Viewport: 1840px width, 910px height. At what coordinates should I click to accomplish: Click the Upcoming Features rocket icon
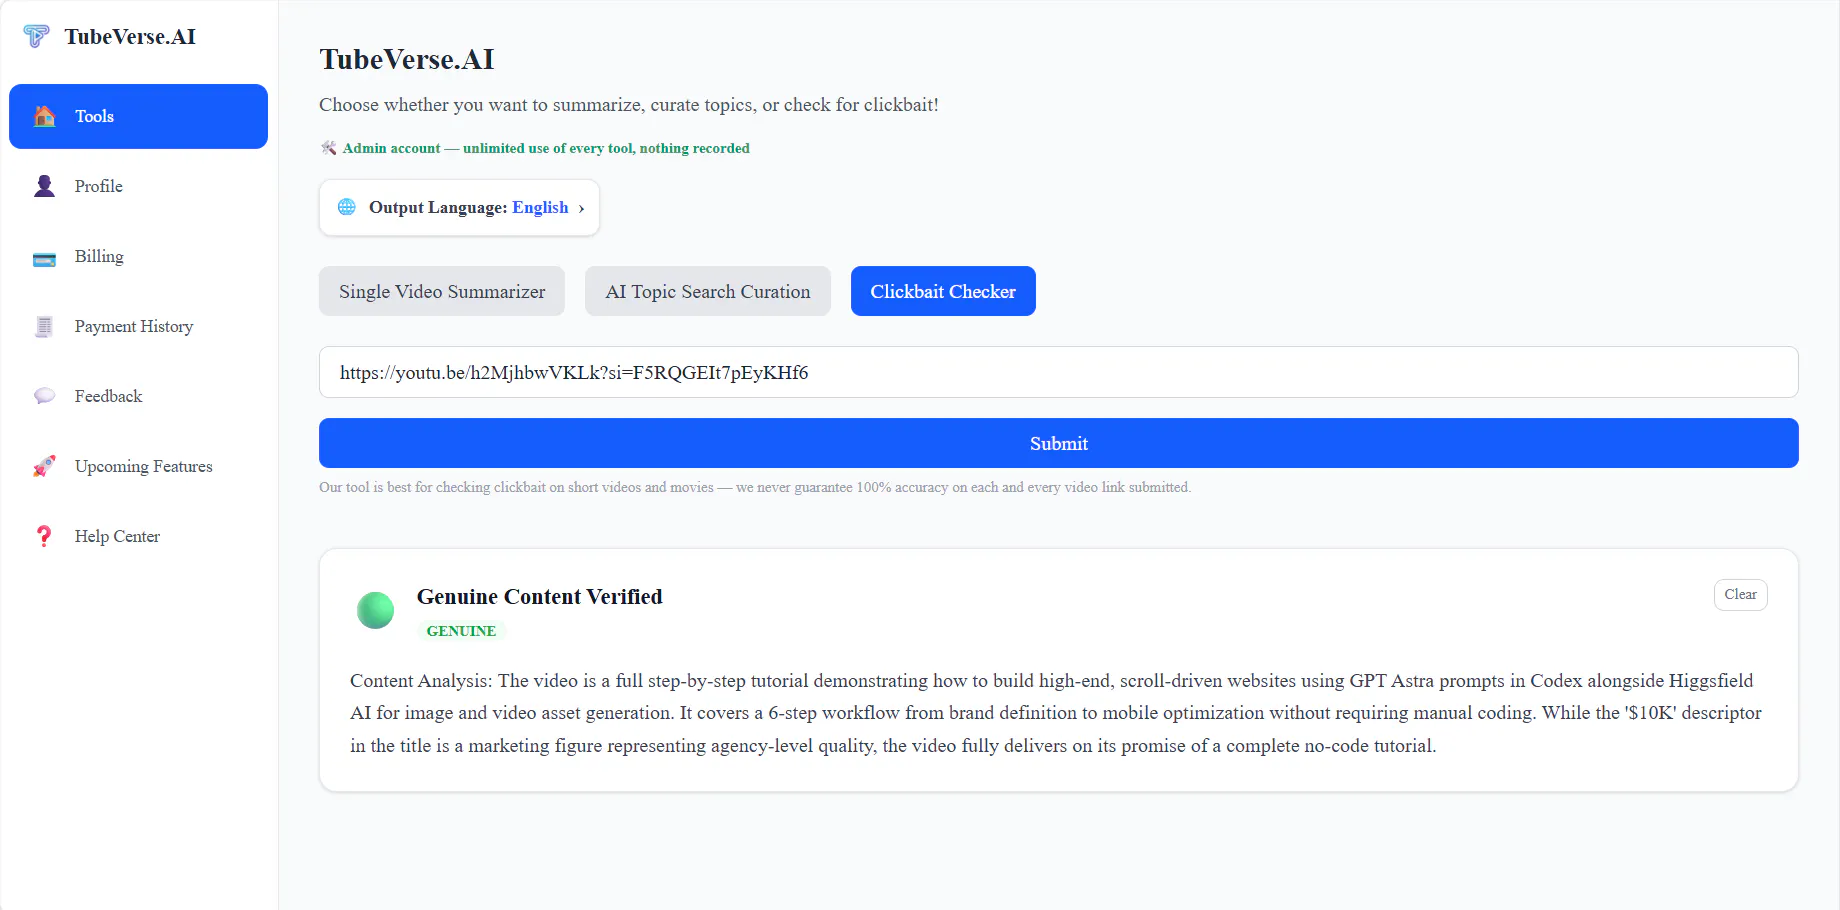click(x=45, y=466)
